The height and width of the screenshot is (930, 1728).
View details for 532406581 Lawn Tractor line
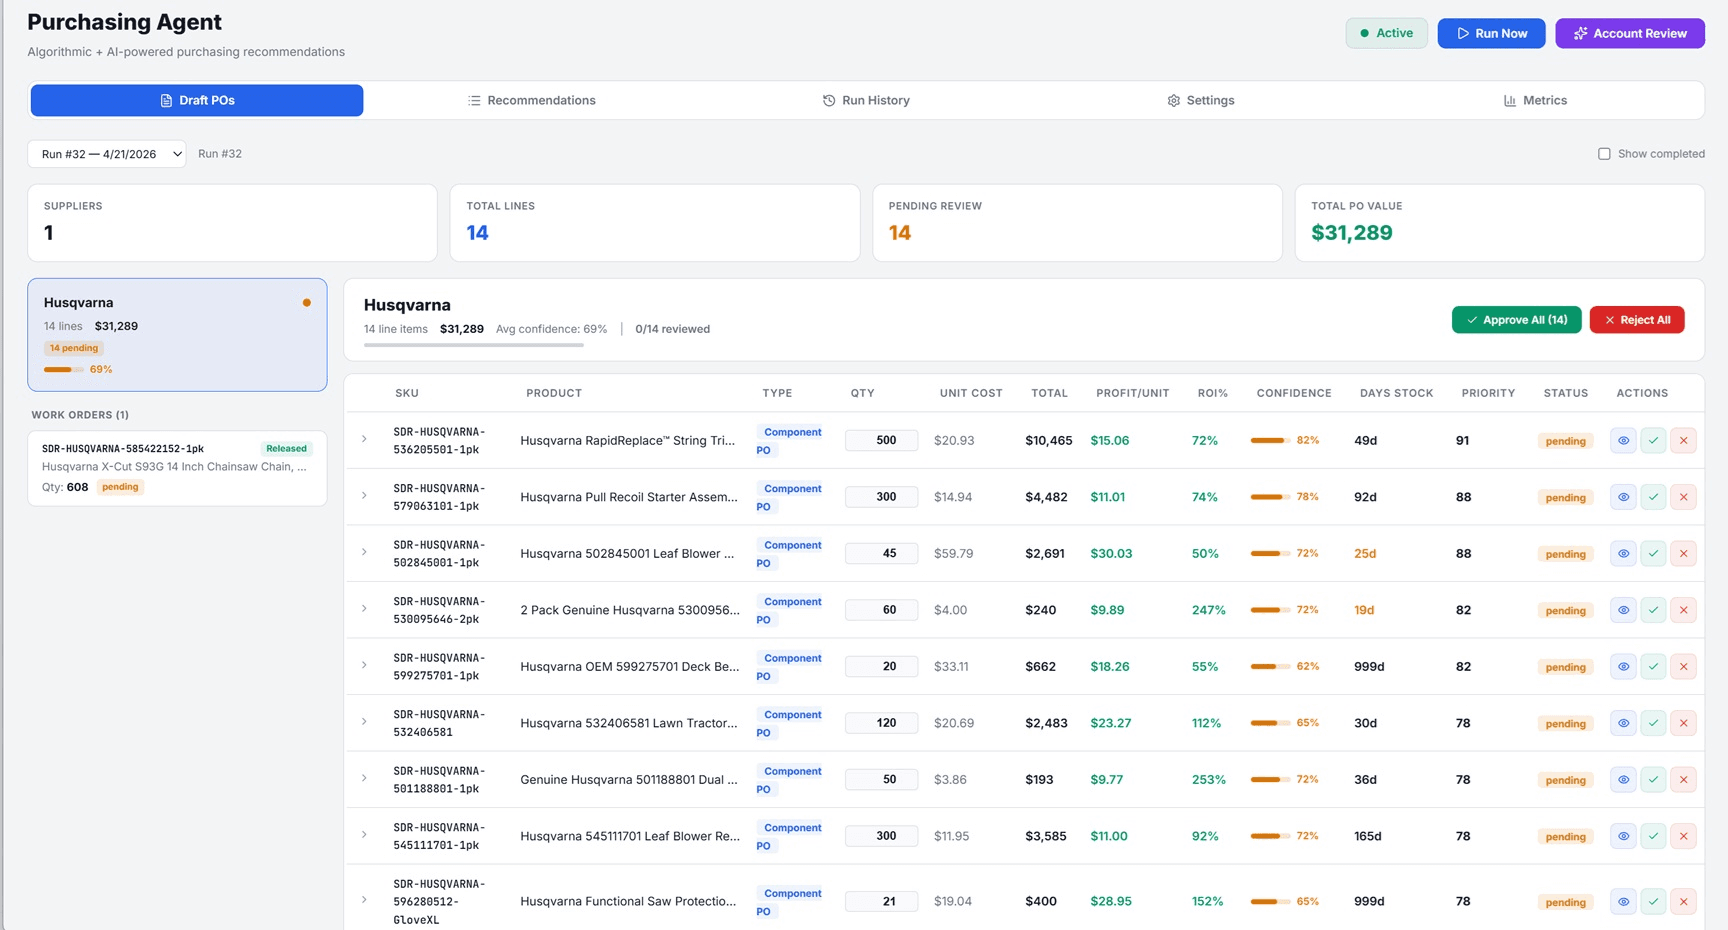(x=1623, y=723)
